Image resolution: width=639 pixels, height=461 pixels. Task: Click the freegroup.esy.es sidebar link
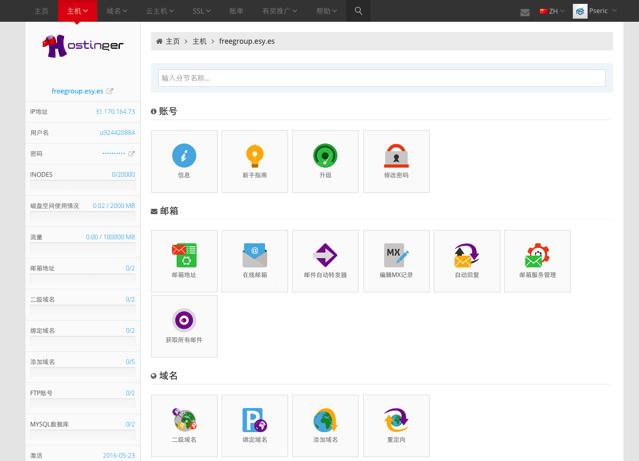(78, 91)
